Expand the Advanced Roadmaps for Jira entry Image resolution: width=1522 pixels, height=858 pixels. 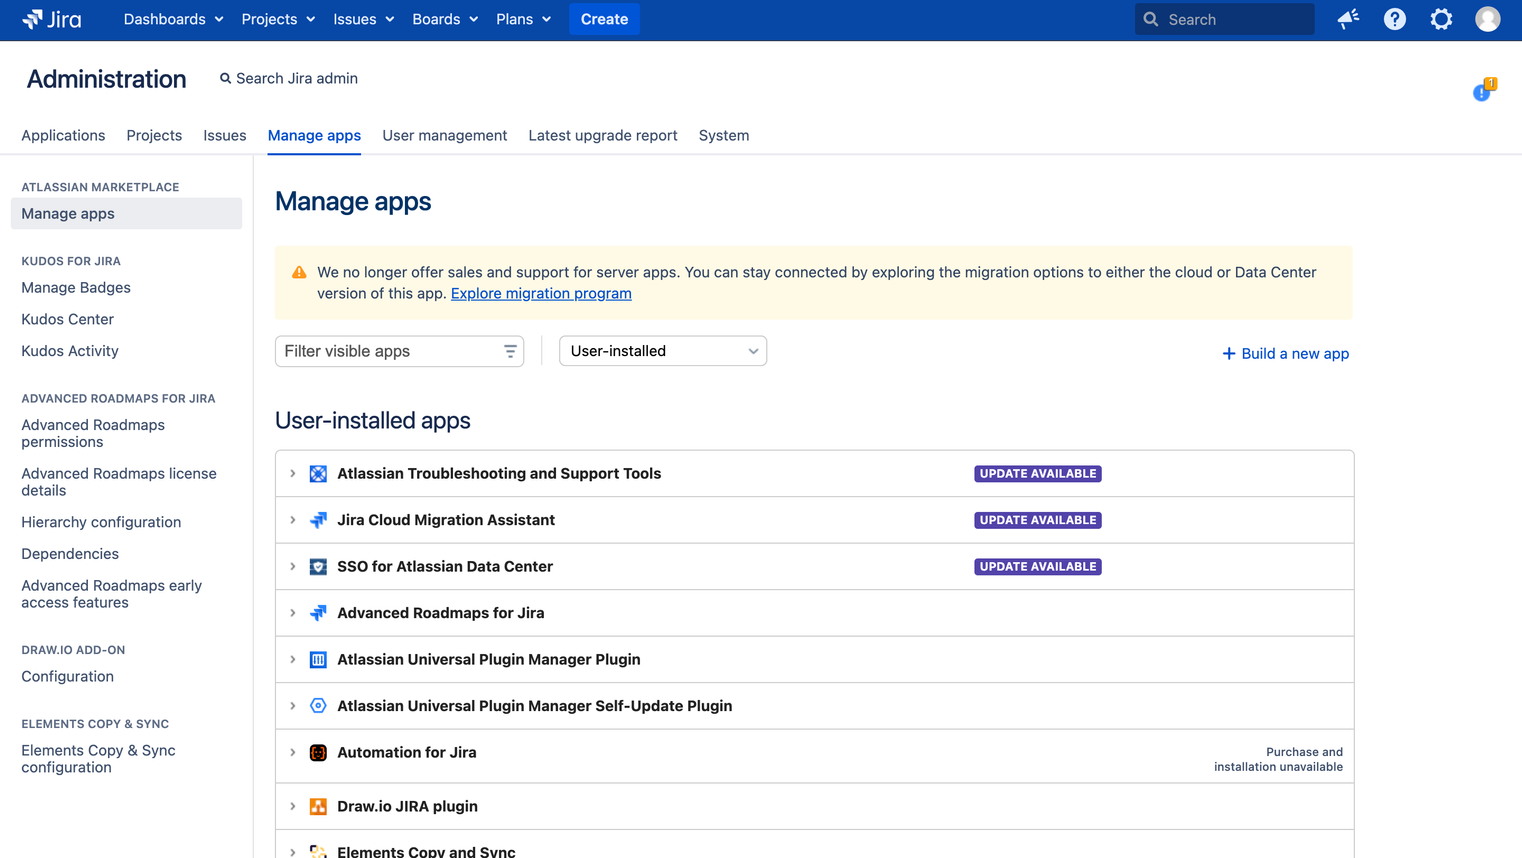click(x=292, y=612)
